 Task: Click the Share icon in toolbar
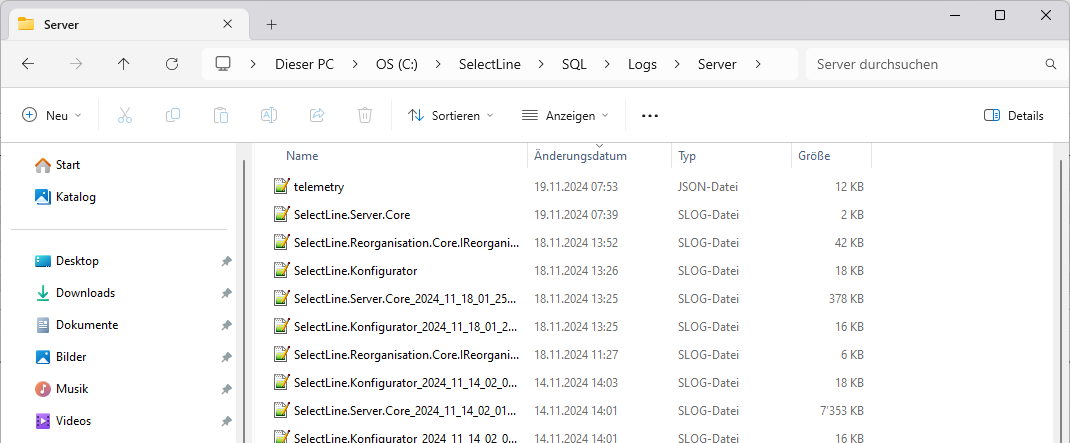[317, 115]
